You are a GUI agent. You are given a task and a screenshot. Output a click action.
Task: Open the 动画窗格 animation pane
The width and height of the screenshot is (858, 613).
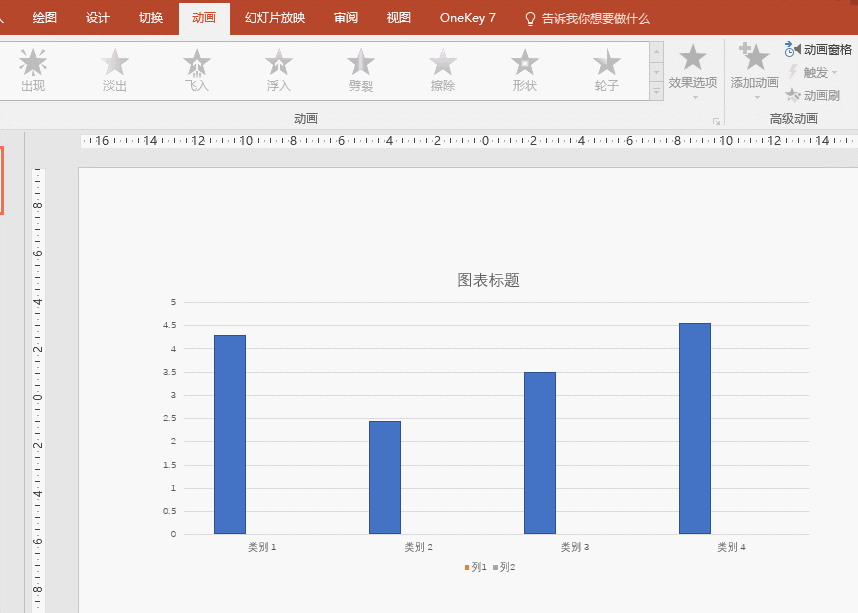pyautogui.click(x=818, y=49)
